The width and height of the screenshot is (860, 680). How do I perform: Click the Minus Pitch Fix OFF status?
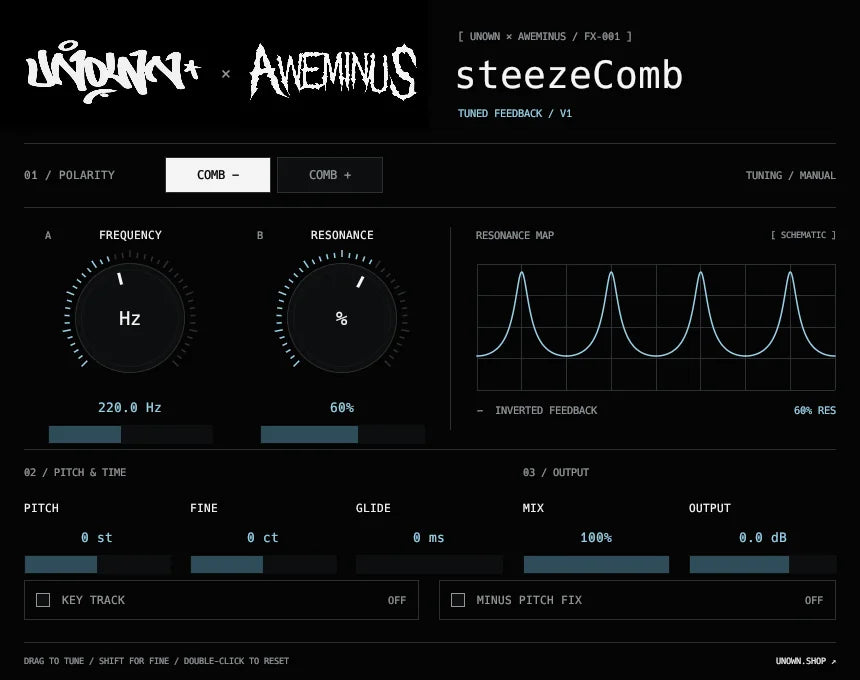[x=814, y=600]
